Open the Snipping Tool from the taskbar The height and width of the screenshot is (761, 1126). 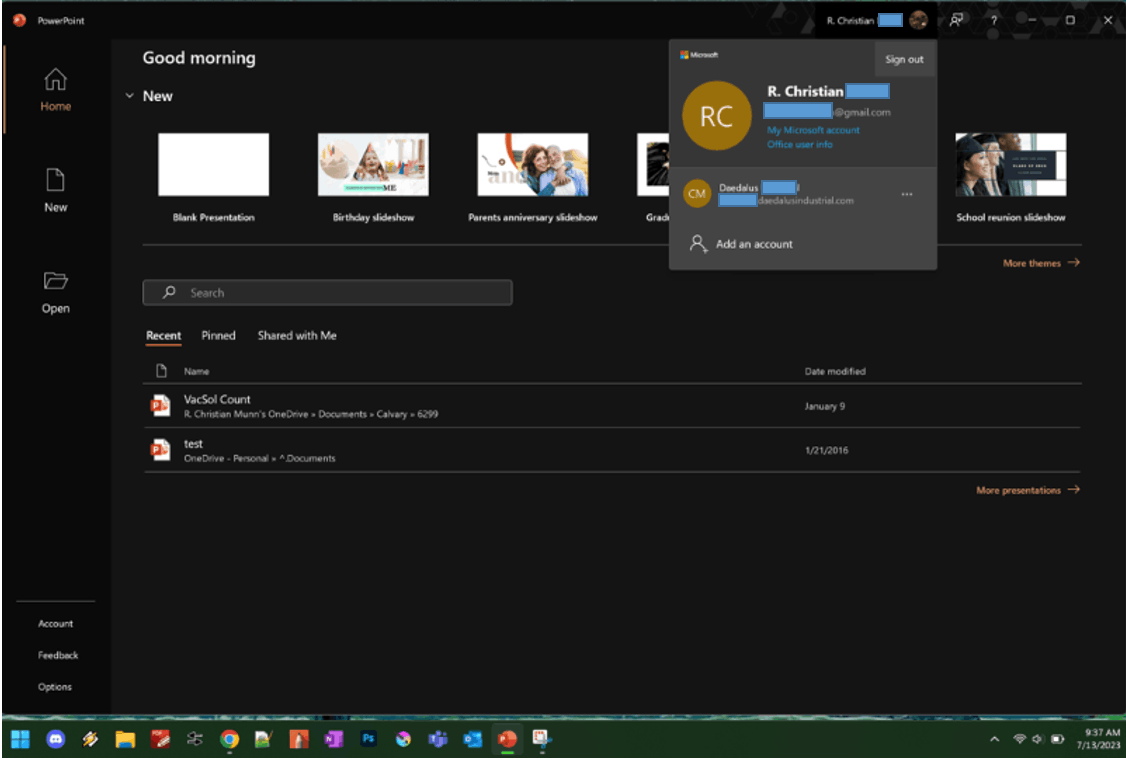point(541,739)
